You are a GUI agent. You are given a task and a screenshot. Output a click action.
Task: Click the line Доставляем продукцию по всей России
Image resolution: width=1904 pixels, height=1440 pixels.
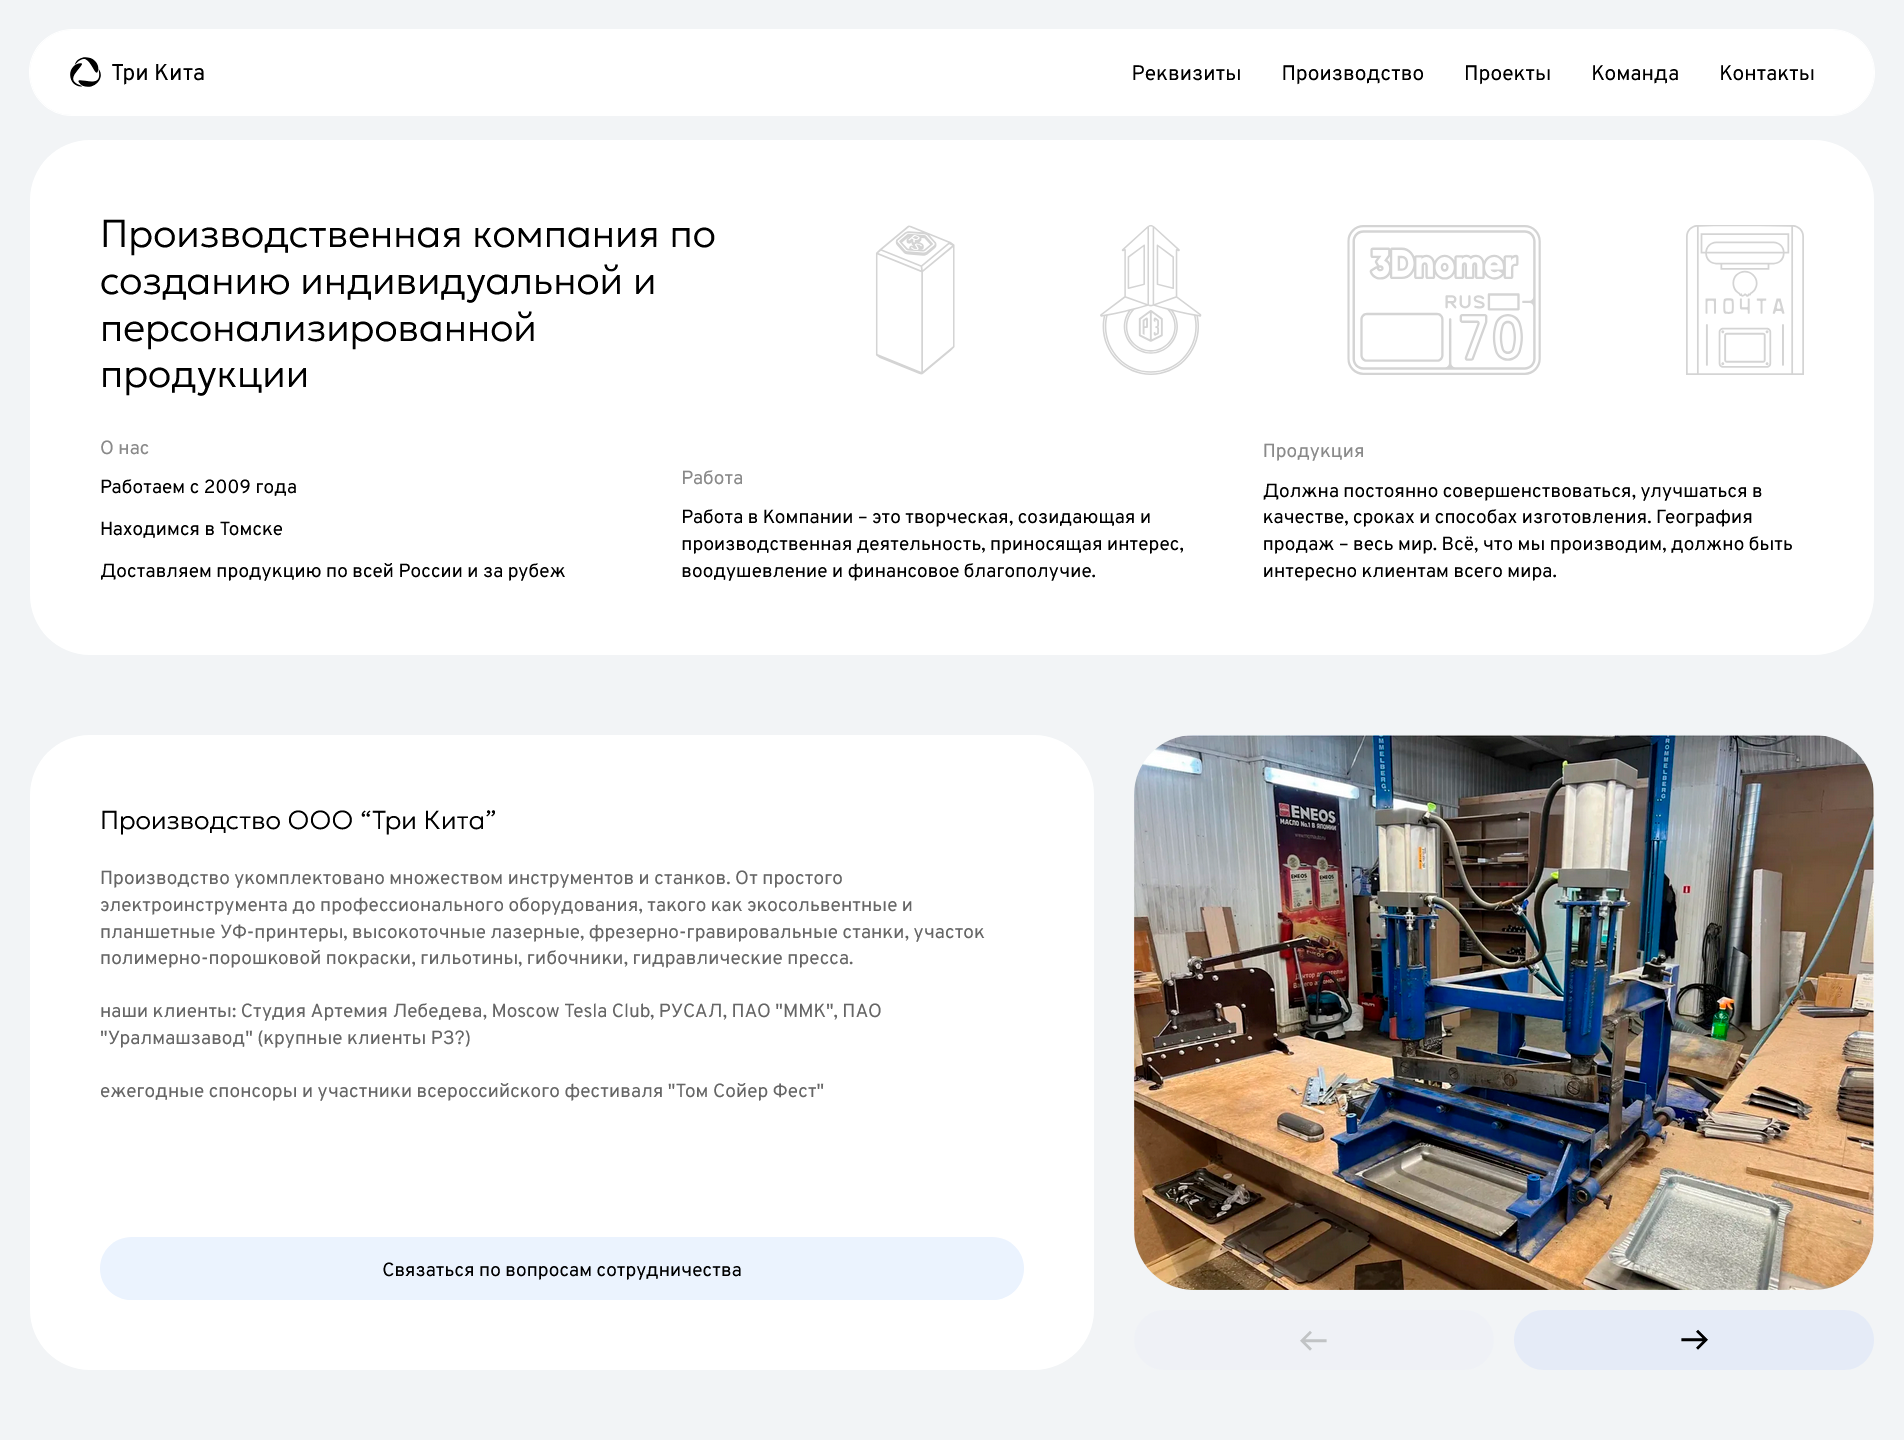click(332, 571)
